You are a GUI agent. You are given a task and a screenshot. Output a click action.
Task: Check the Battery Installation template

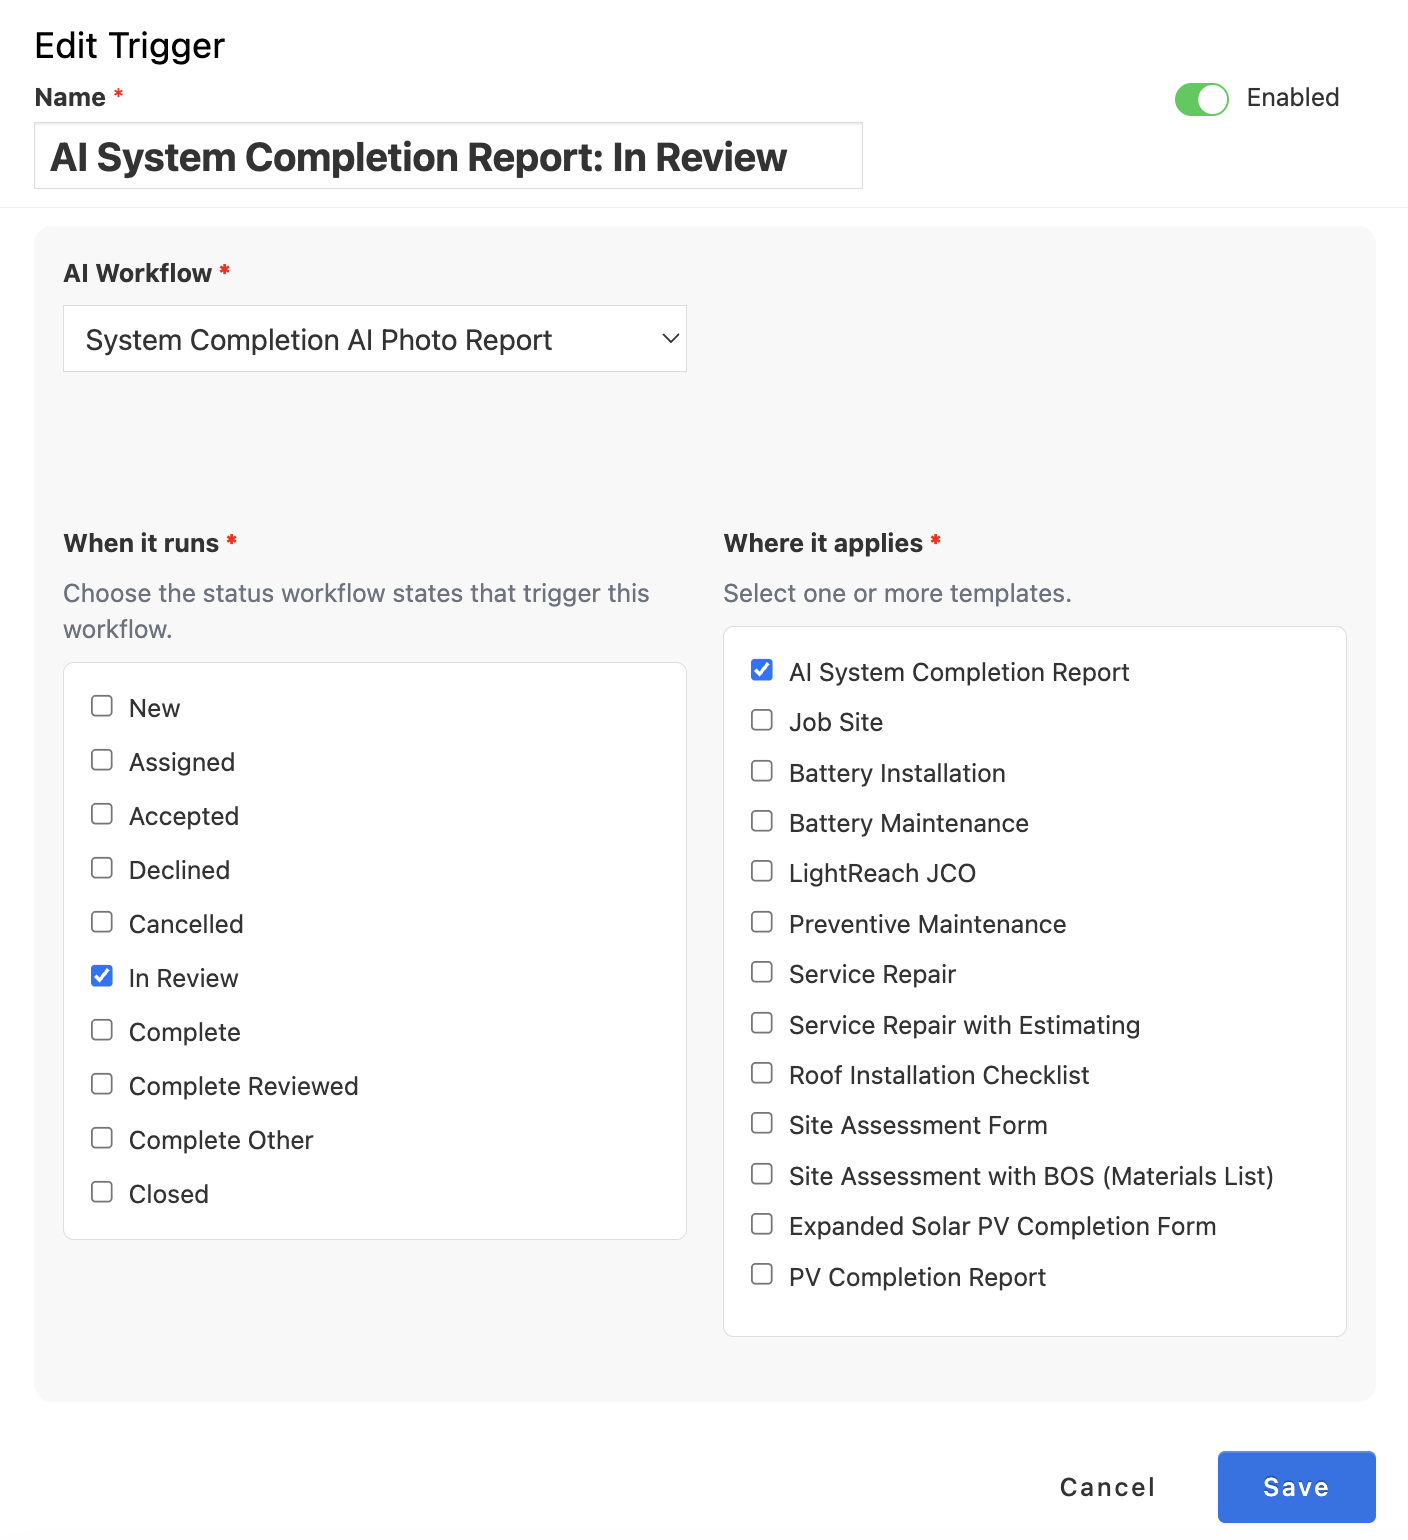click(762, 772)
